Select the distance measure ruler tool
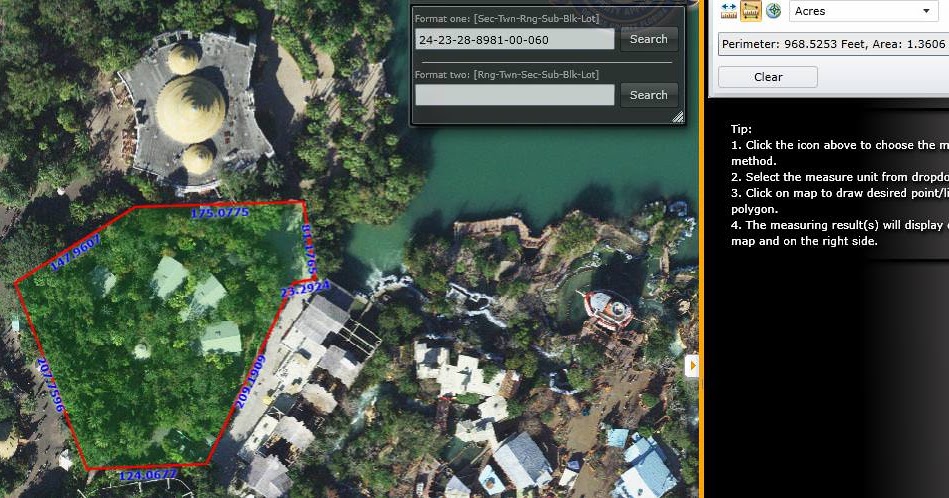Screen dimensions: 949x498 tap(729, 11)
